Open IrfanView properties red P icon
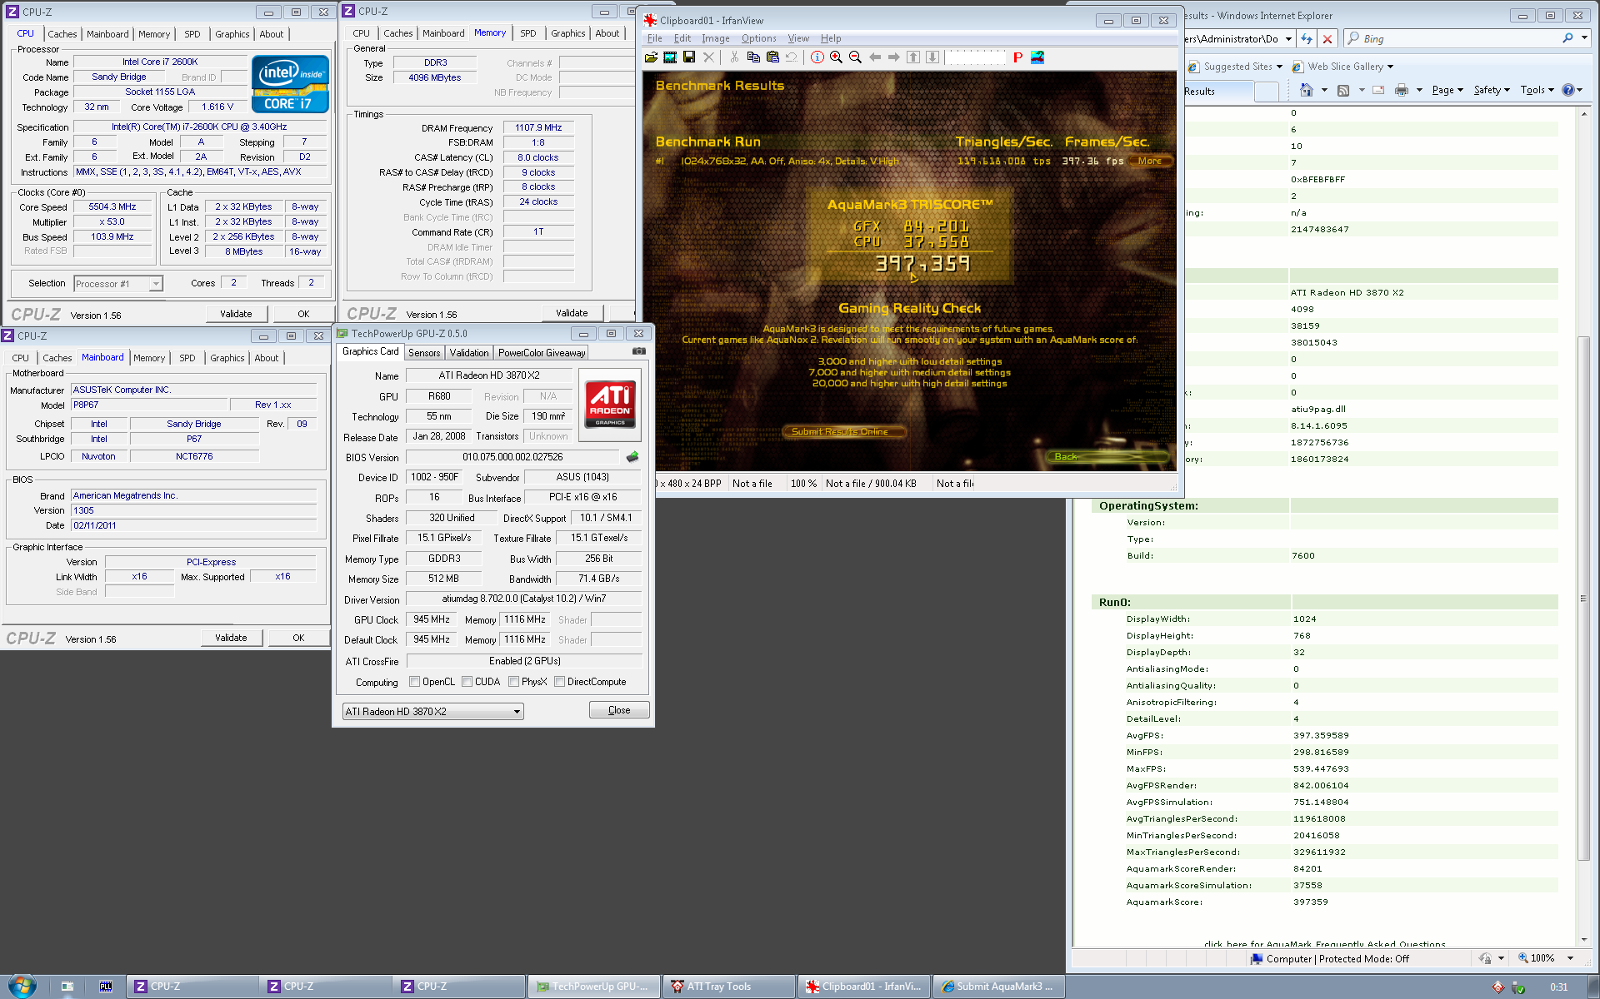Viewport: 1600px width, 999px height. (1018, 57)
